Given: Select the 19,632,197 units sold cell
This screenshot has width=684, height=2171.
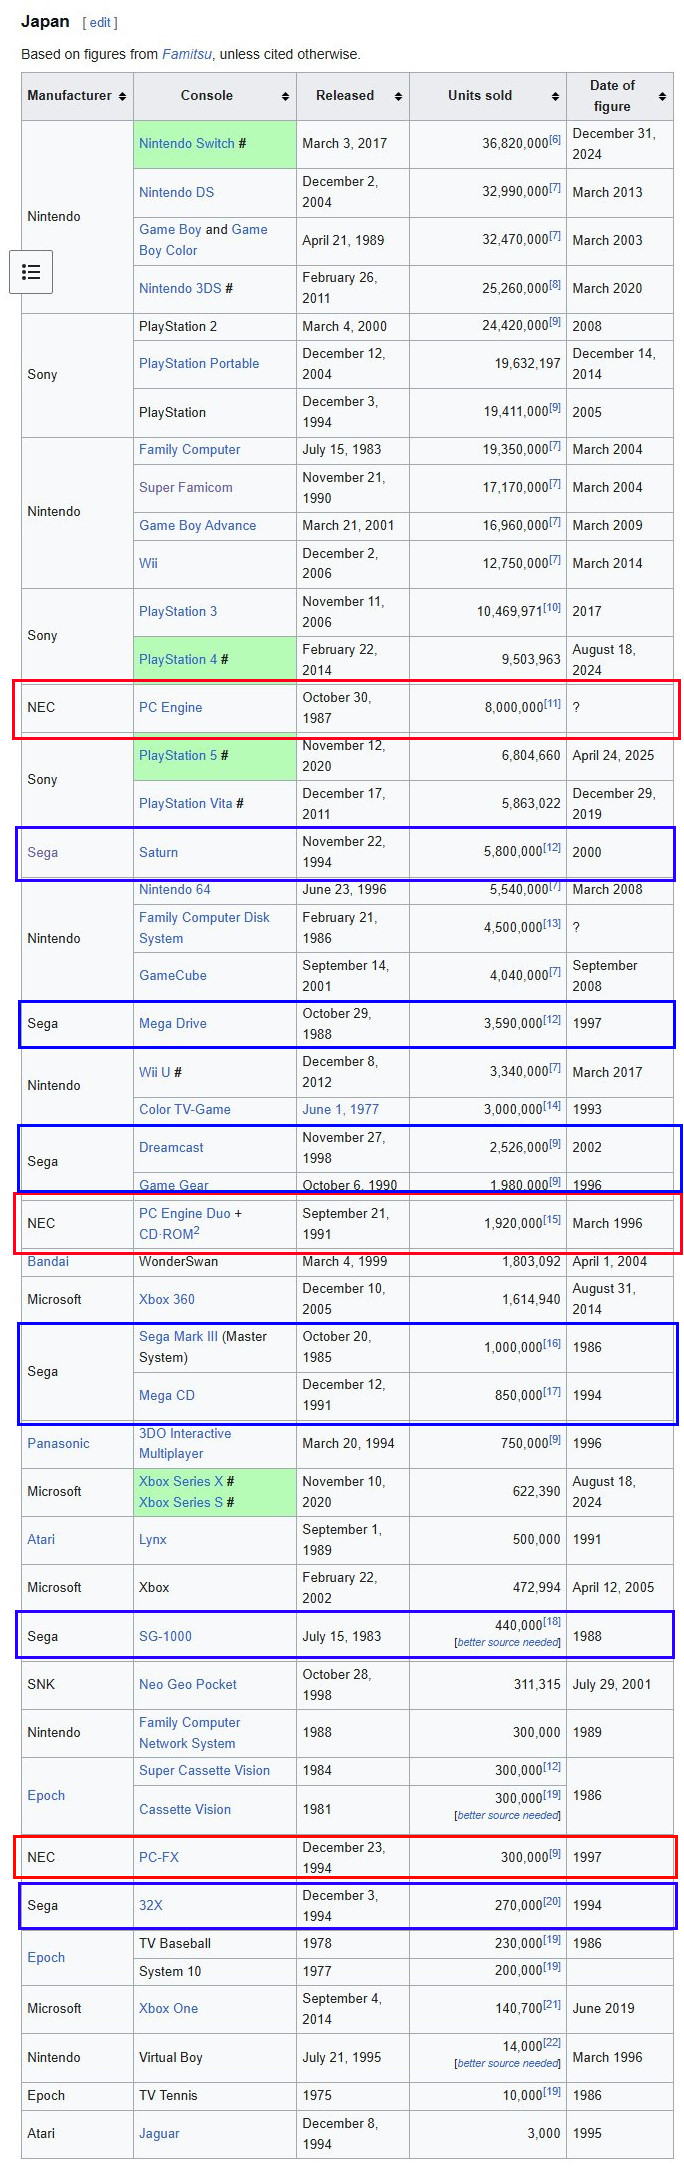Looking at the screenshot, I should [488, 364].
